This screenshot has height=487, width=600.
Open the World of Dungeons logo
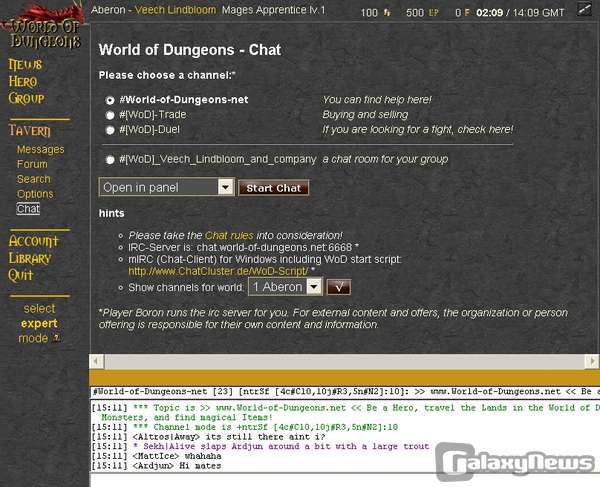(x=43, y=26)
